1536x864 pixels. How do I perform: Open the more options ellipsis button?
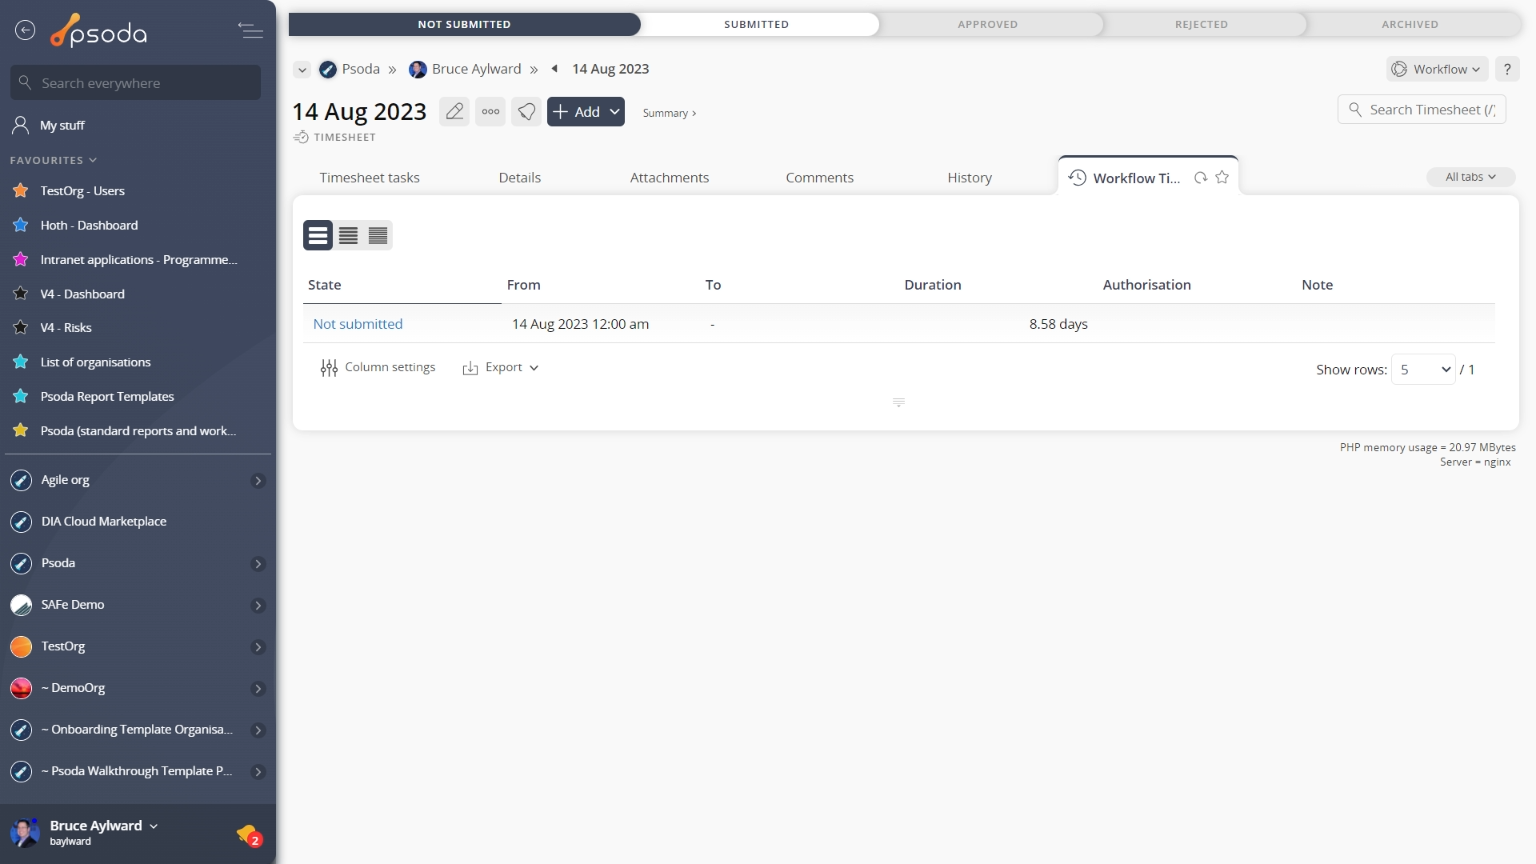(490, 111)
